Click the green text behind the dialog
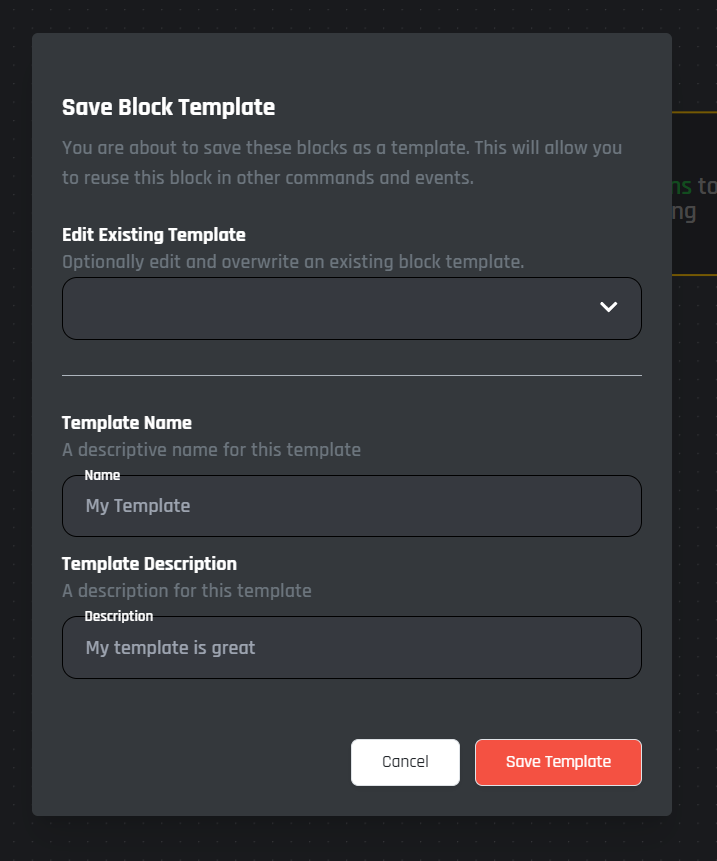 [682, 186]
